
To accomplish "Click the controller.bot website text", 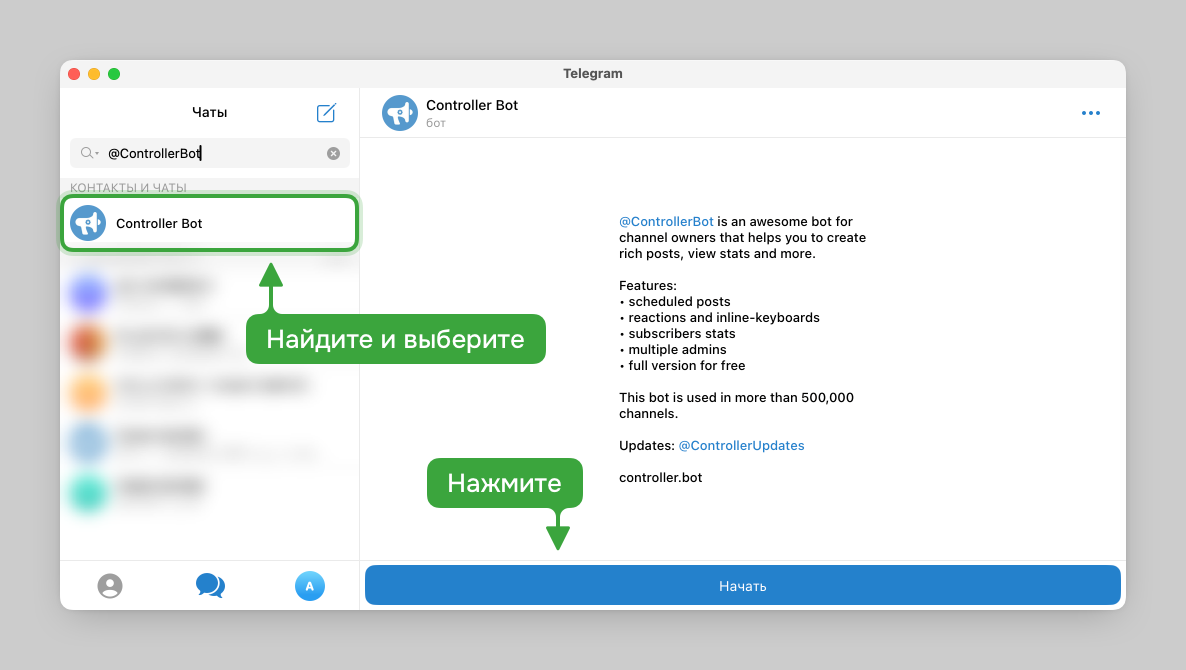I will [662, 477].
